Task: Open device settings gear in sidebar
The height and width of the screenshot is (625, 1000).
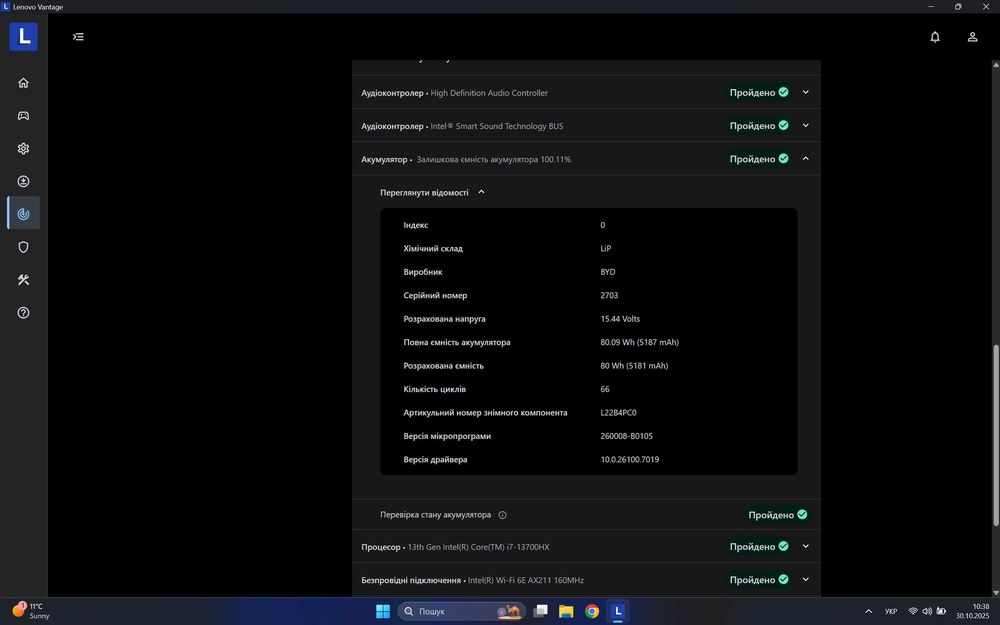Action: (24, 149)
